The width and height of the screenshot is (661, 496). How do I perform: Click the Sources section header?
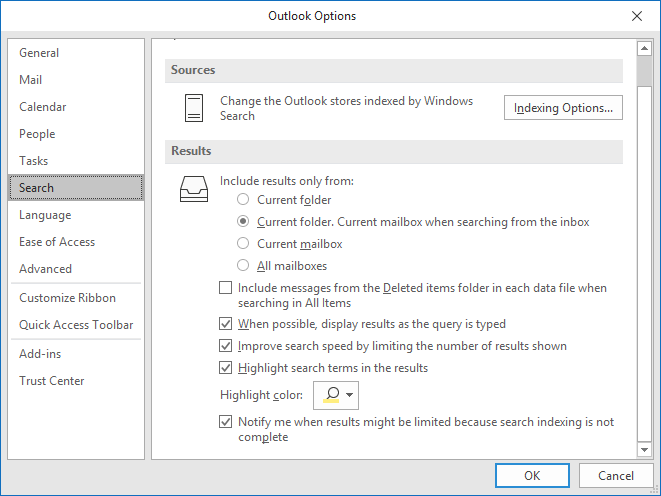[x=394, y=70]
